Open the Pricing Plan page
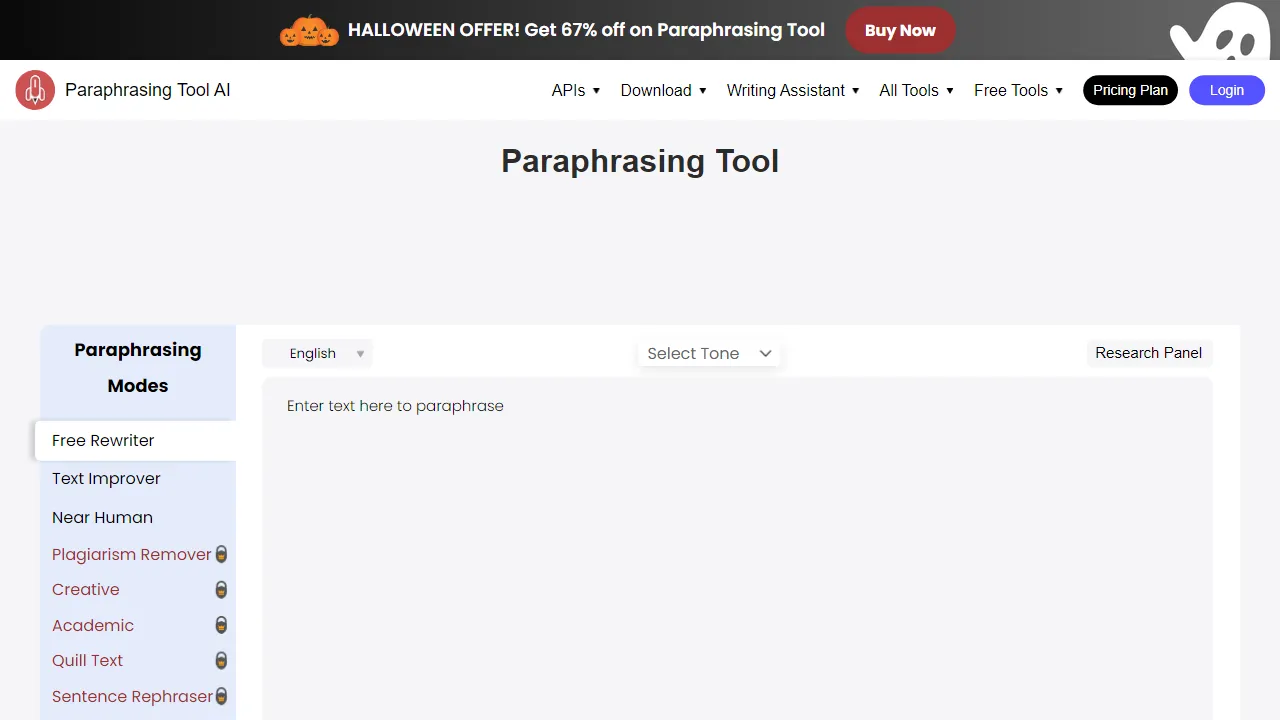 [x=1130, y=90]
